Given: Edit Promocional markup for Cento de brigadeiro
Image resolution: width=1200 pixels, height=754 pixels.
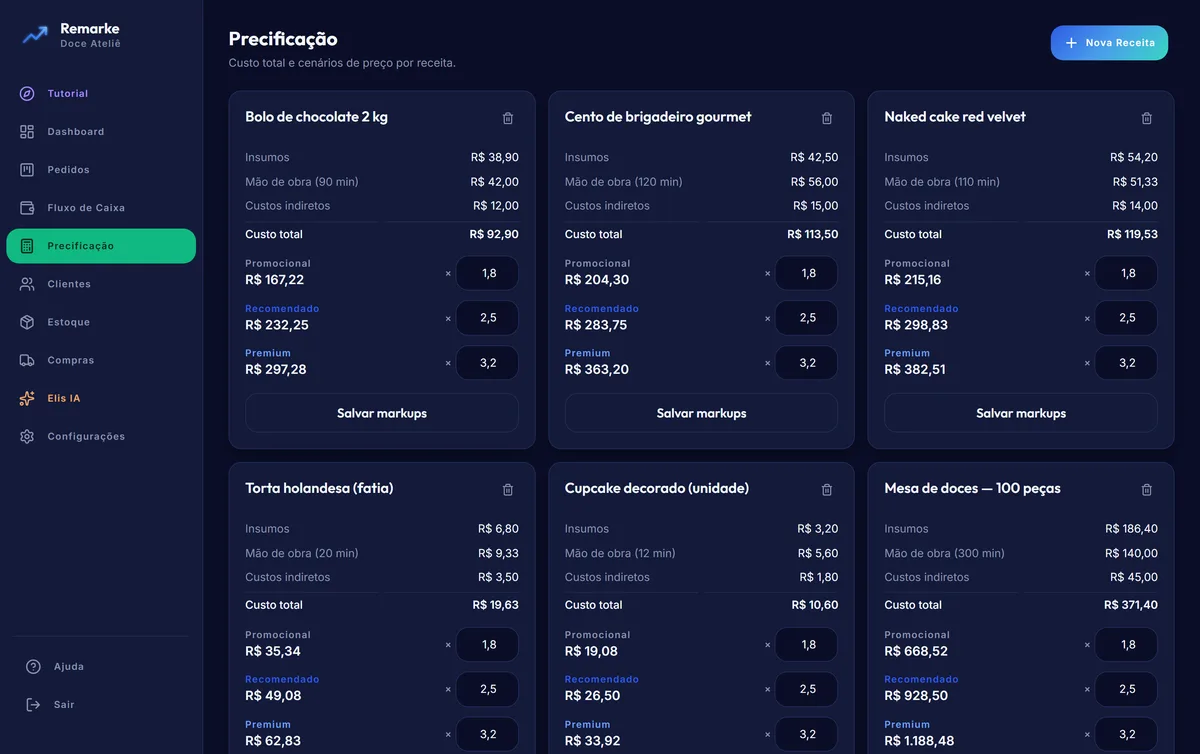Looking at the screenshot, I should pyautogui.click(x=807, y=273).
